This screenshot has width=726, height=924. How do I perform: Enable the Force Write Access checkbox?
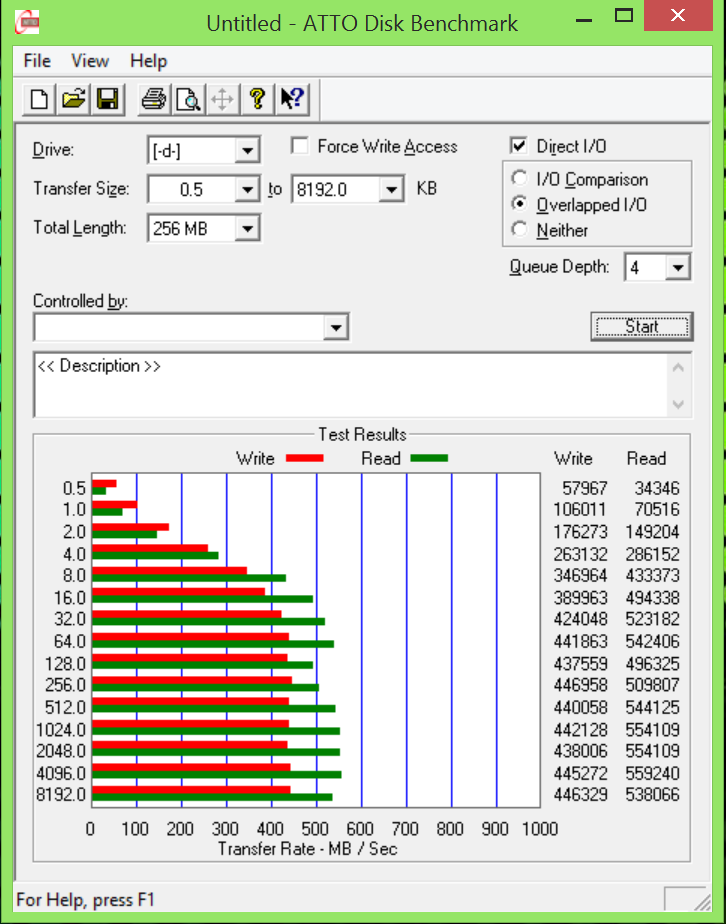pyautogui.click(x=299, y=147)
